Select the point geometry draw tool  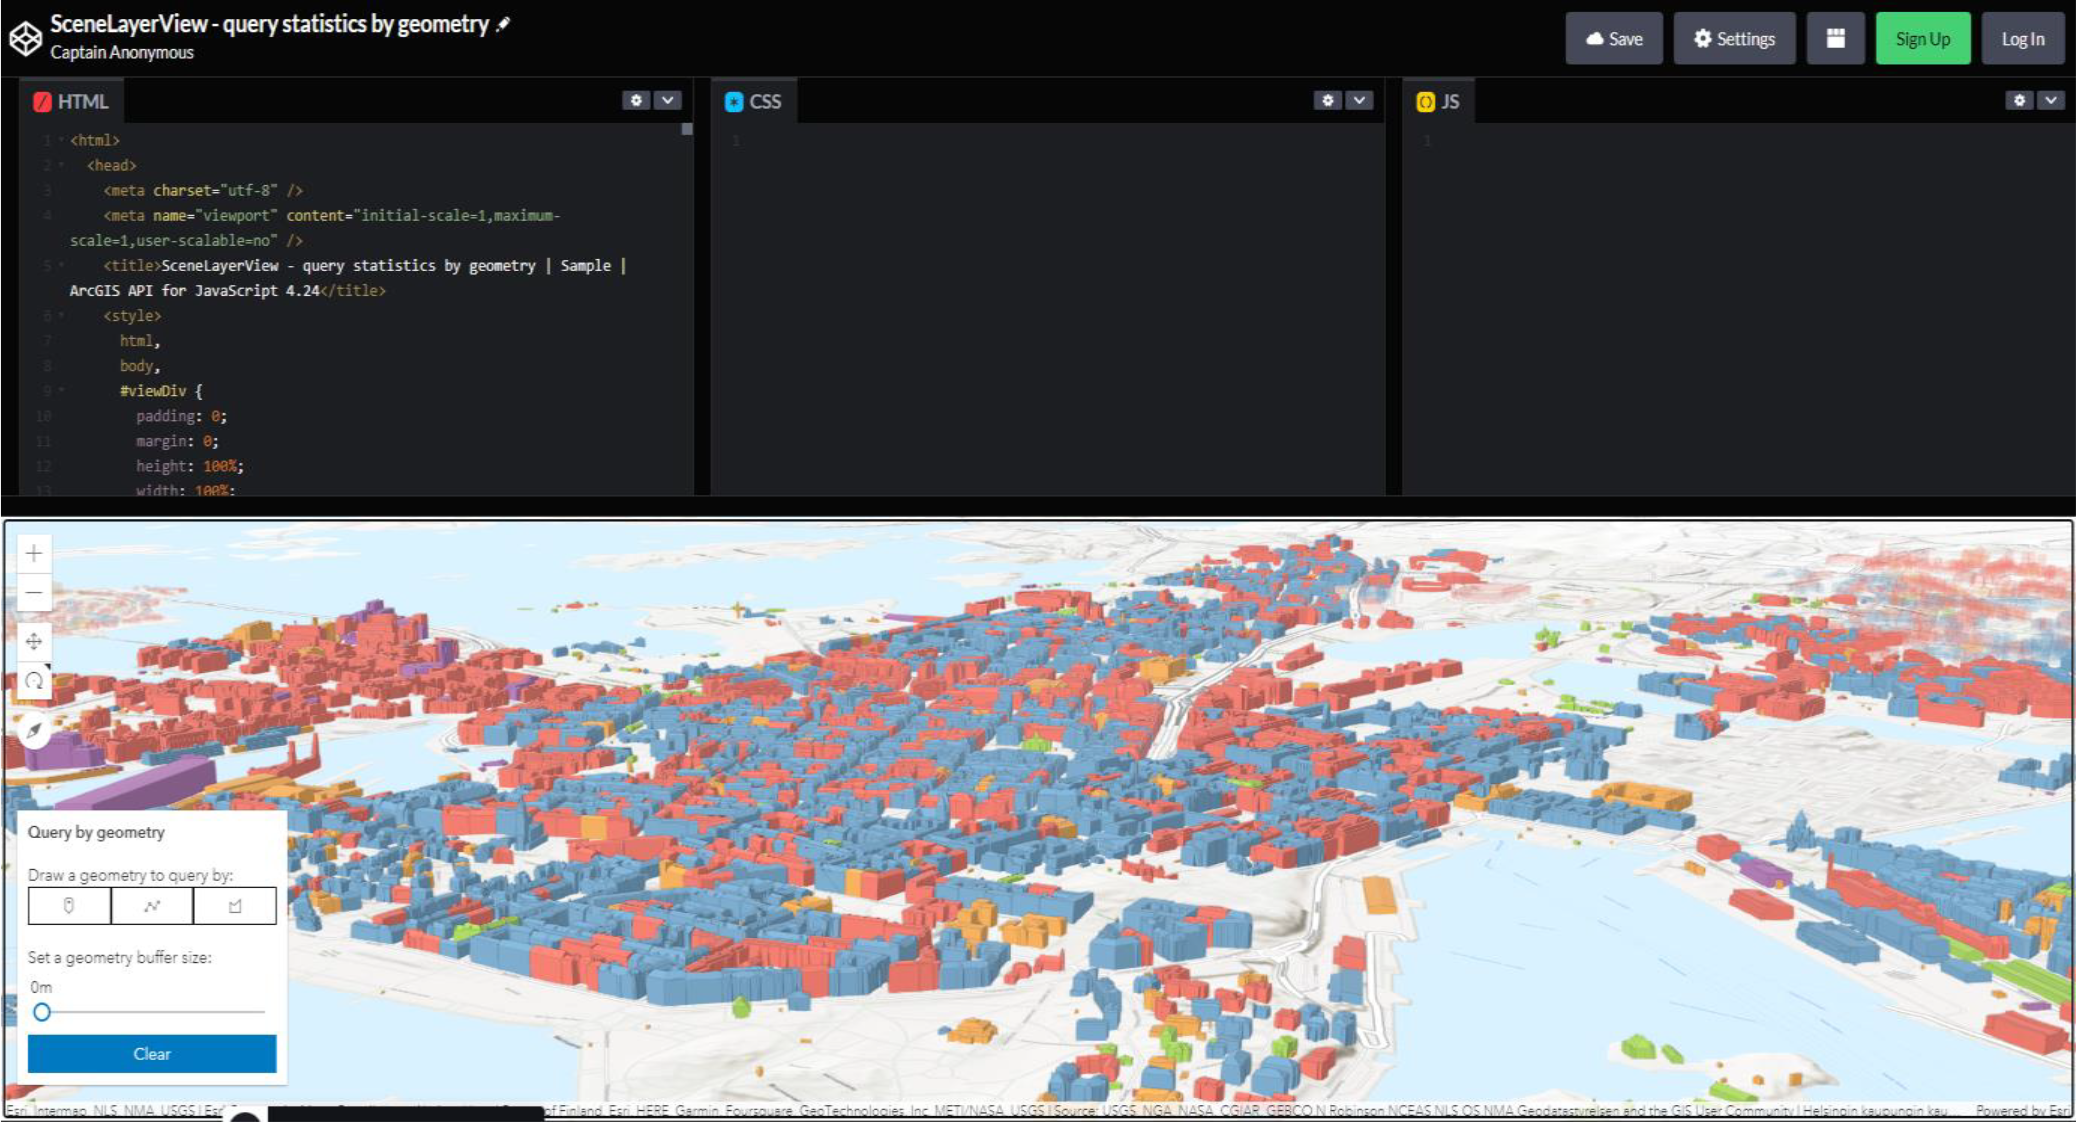(x=69, y=906)
